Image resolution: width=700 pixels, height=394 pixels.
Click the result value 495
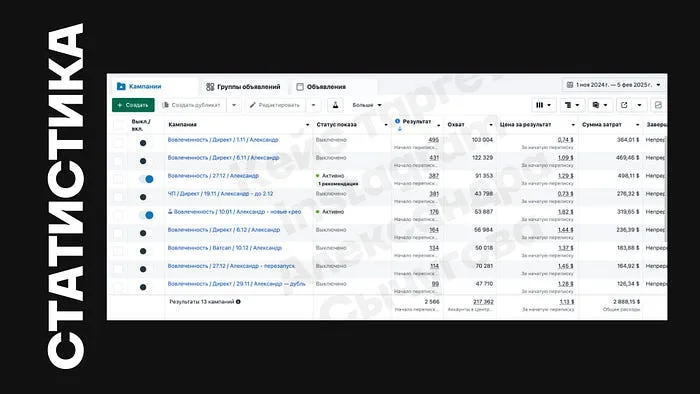(433, 140)
